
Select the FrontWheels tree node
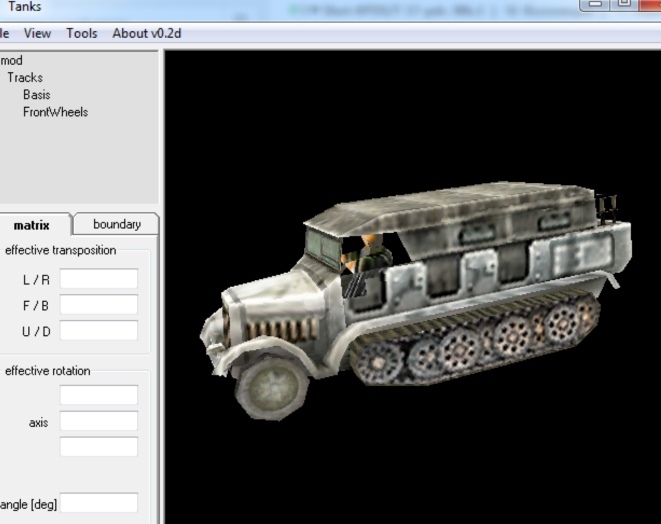[55, 112]
